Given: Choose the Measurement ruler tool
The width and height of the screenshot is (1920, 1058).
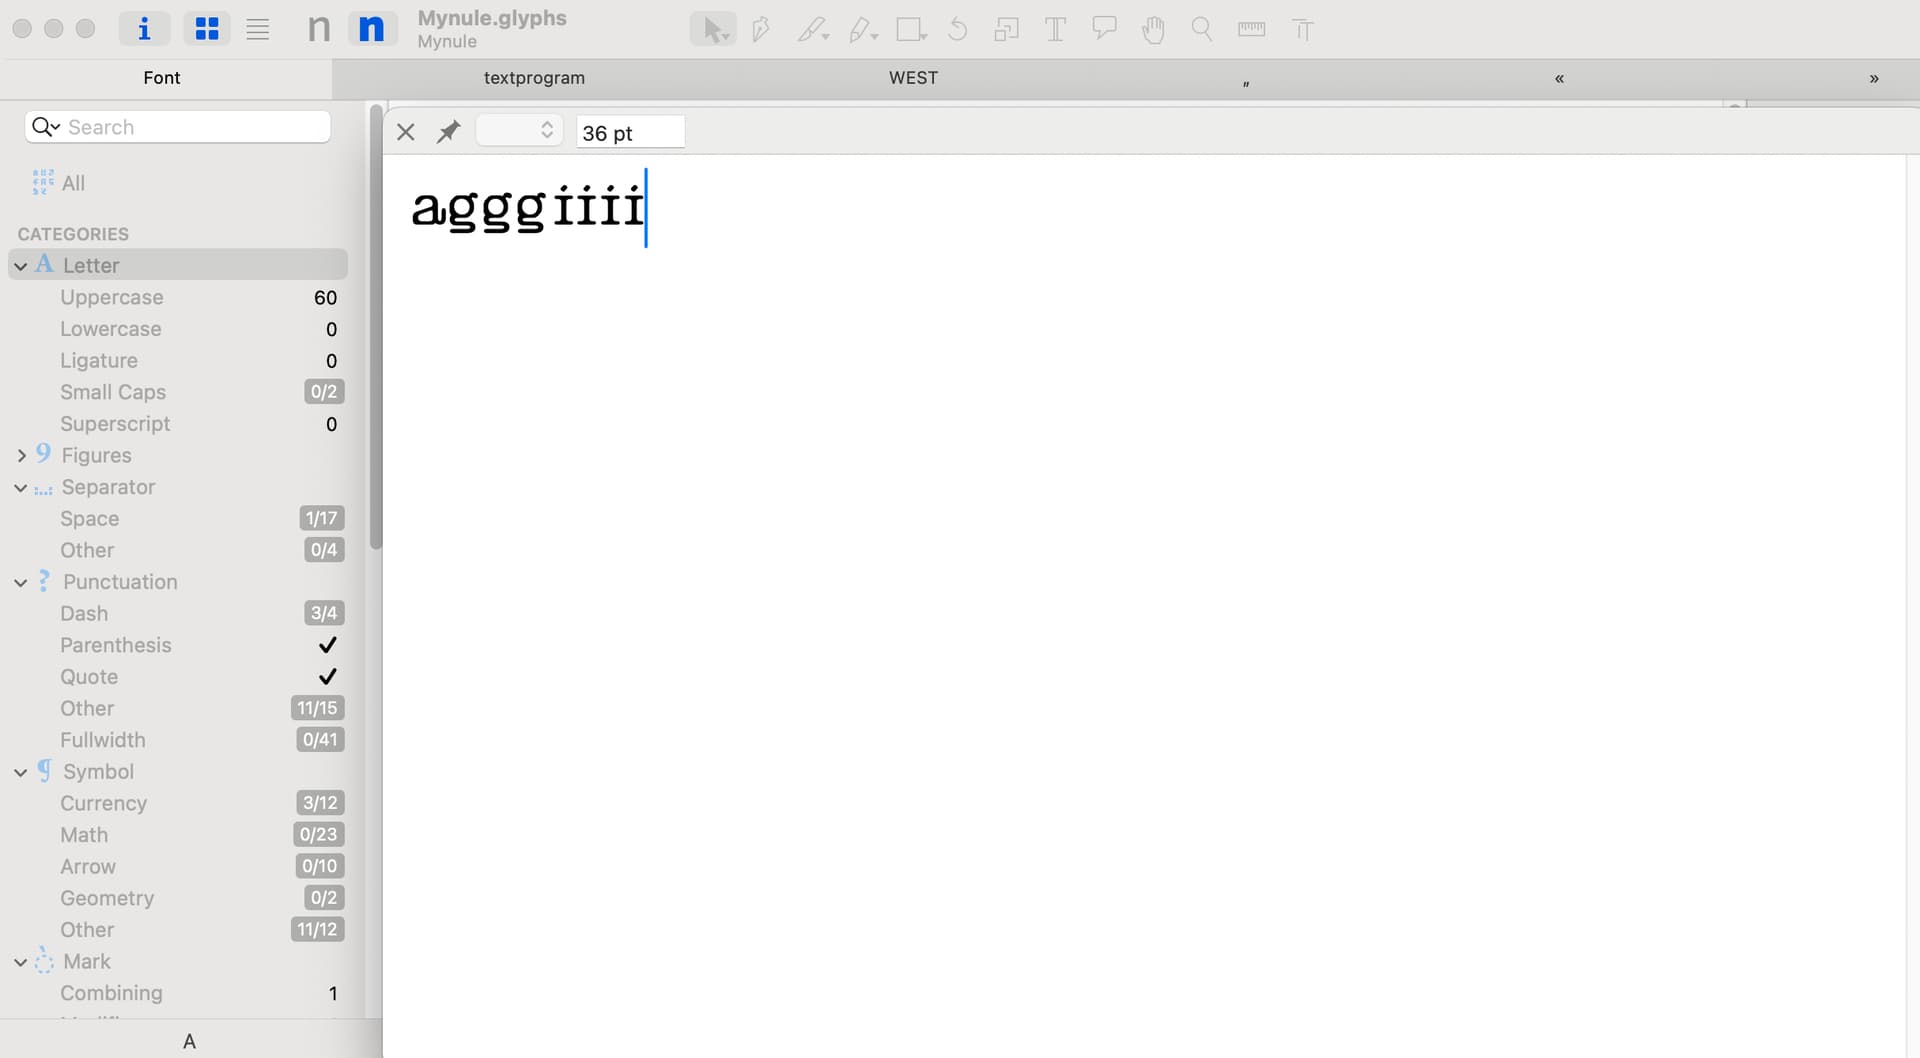Looking at the screenshot, I should coord(1251,30).
